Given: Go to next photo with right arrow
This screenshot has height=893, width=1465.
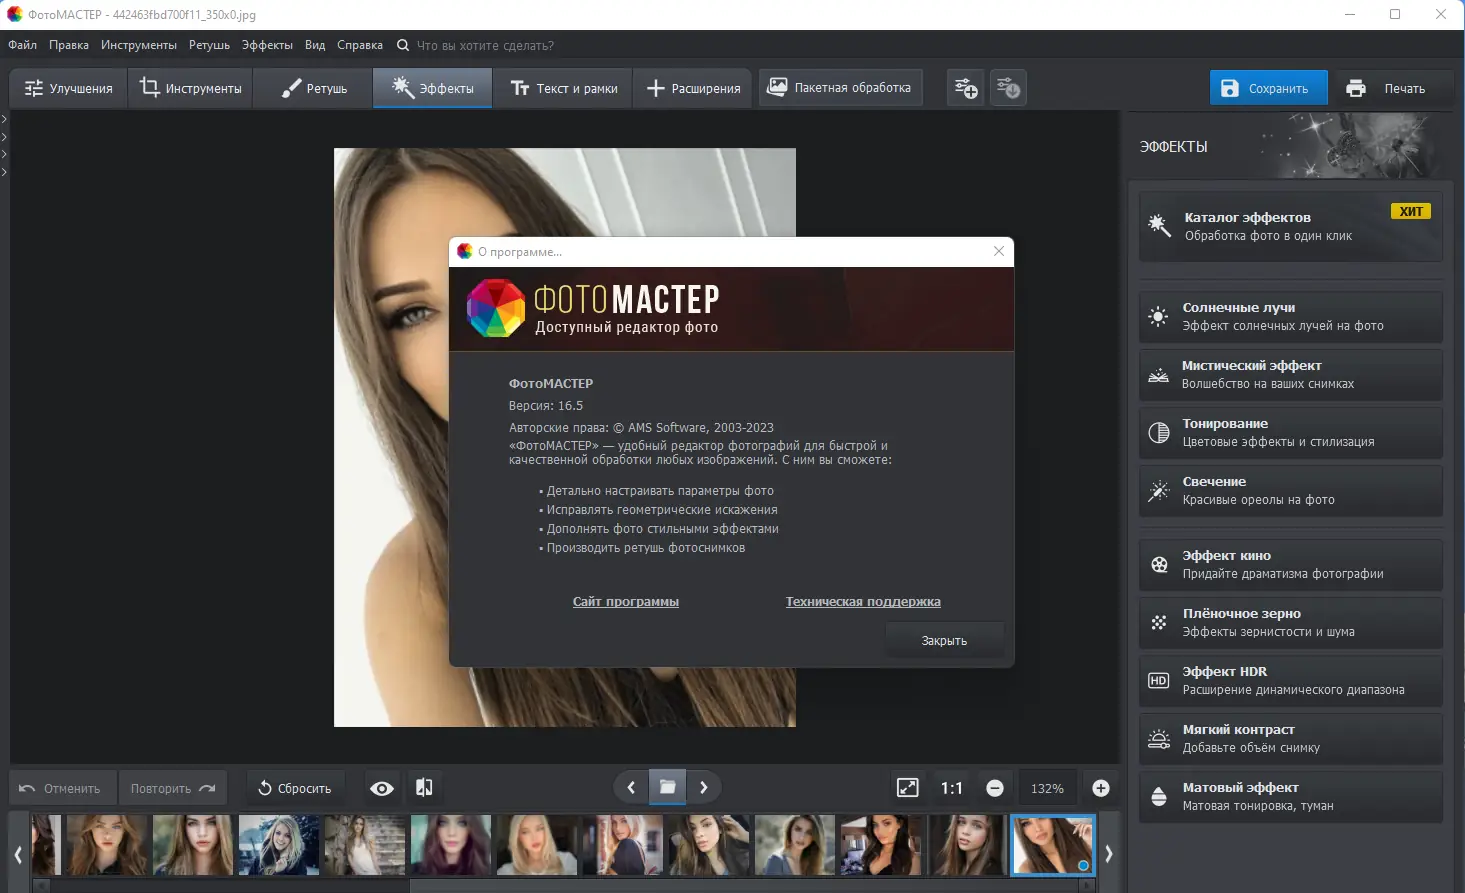Looking at the screenshot, I should tap(704, 788).
